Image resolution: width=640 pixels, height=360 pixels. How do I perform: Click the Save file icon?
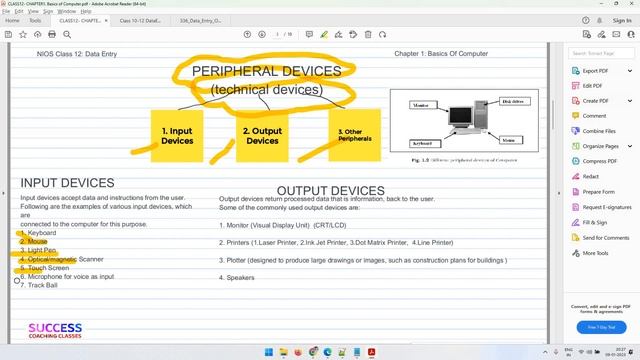point(8,35)
